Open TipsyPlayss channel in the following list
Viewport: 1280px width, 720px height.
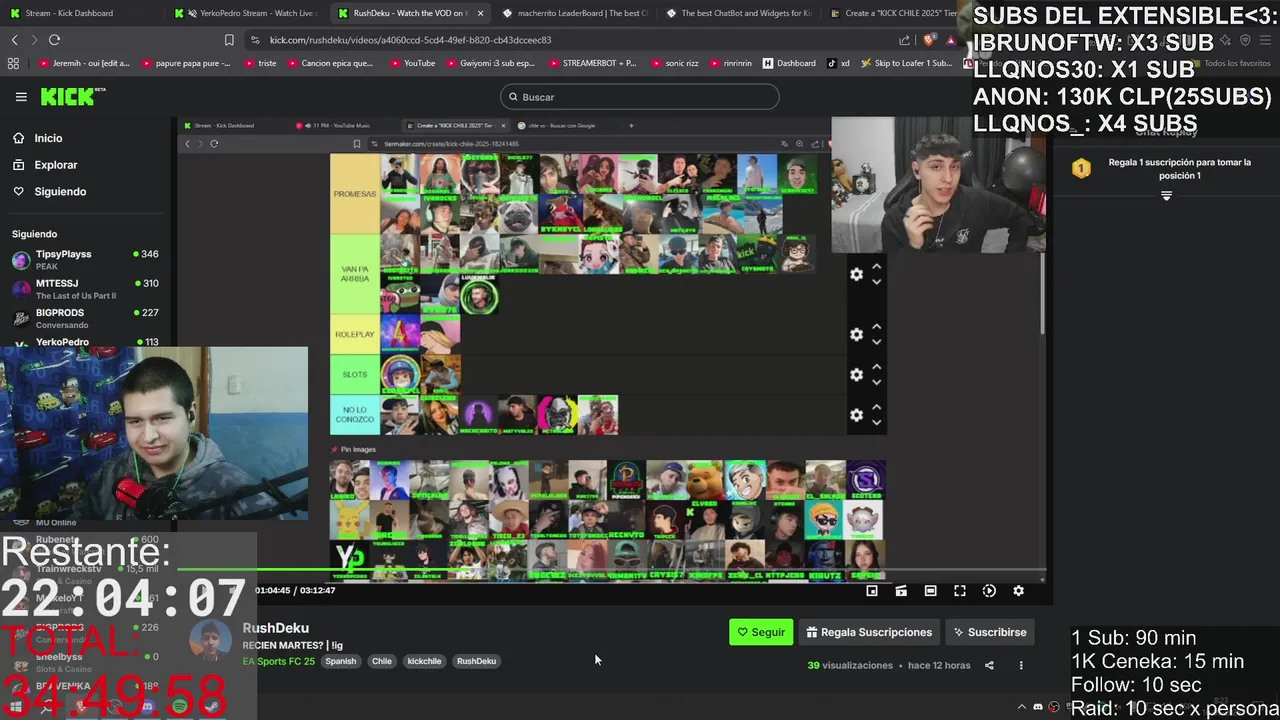pyautogui.click(x=84, y=260)
